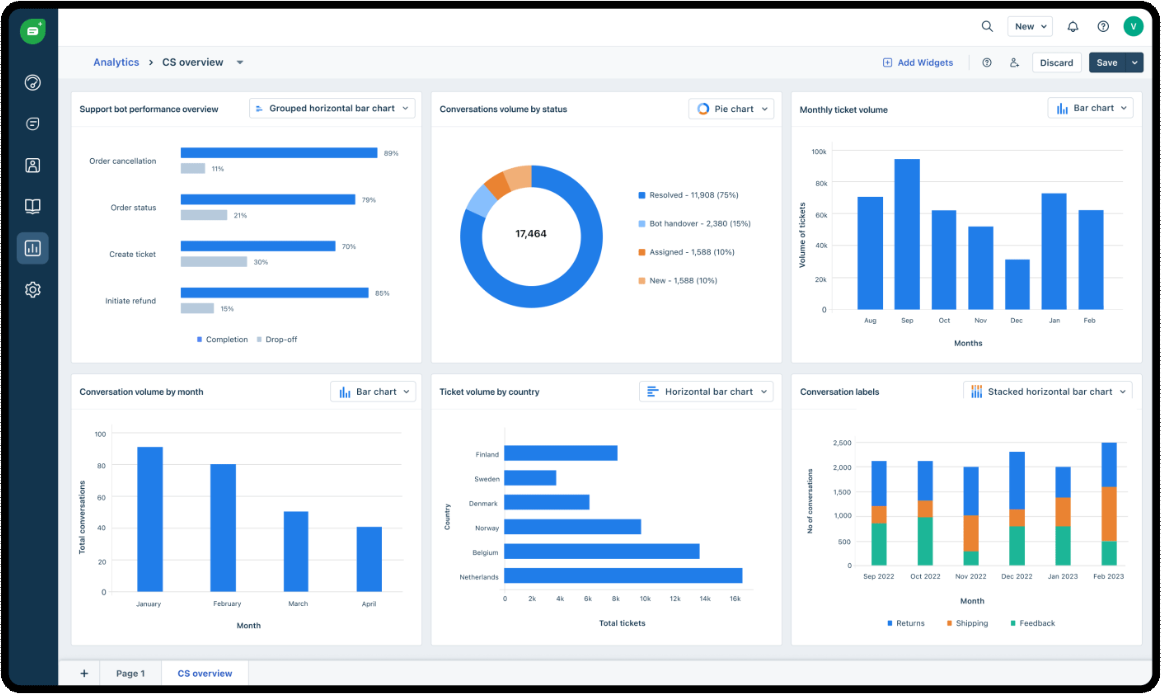Open Settings via the gear icon
Image resolution: width=1161 pixels, height=694 pixels.
[x=32, y=289]
